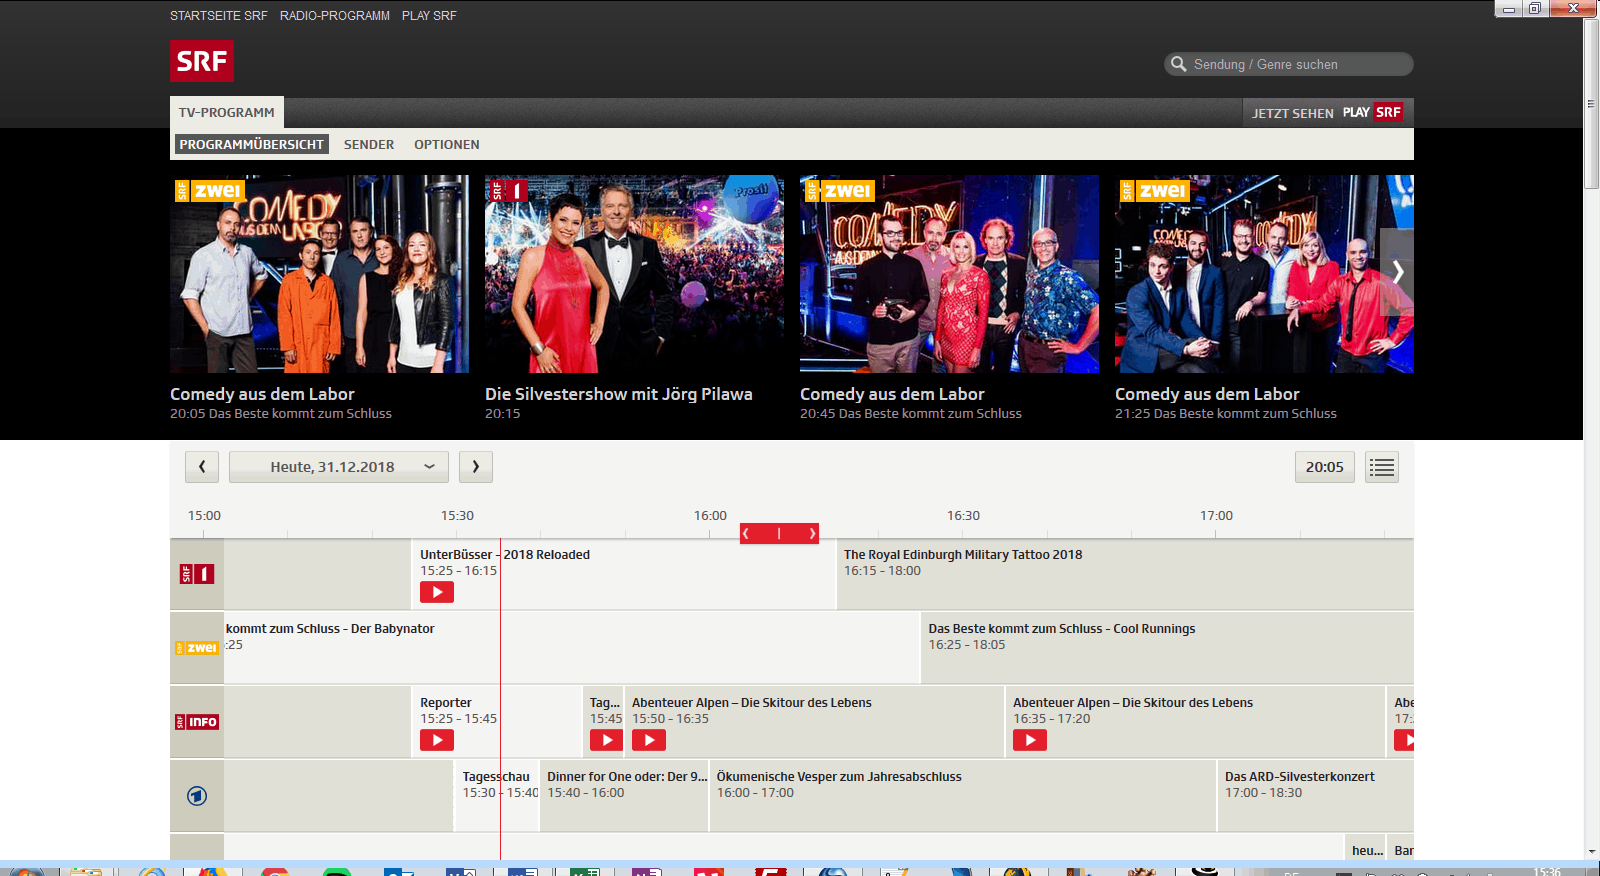The width and height of the screenshot is (1600, 876).
Task: Open SRF 1 channel logo
Action: point(197,574)
